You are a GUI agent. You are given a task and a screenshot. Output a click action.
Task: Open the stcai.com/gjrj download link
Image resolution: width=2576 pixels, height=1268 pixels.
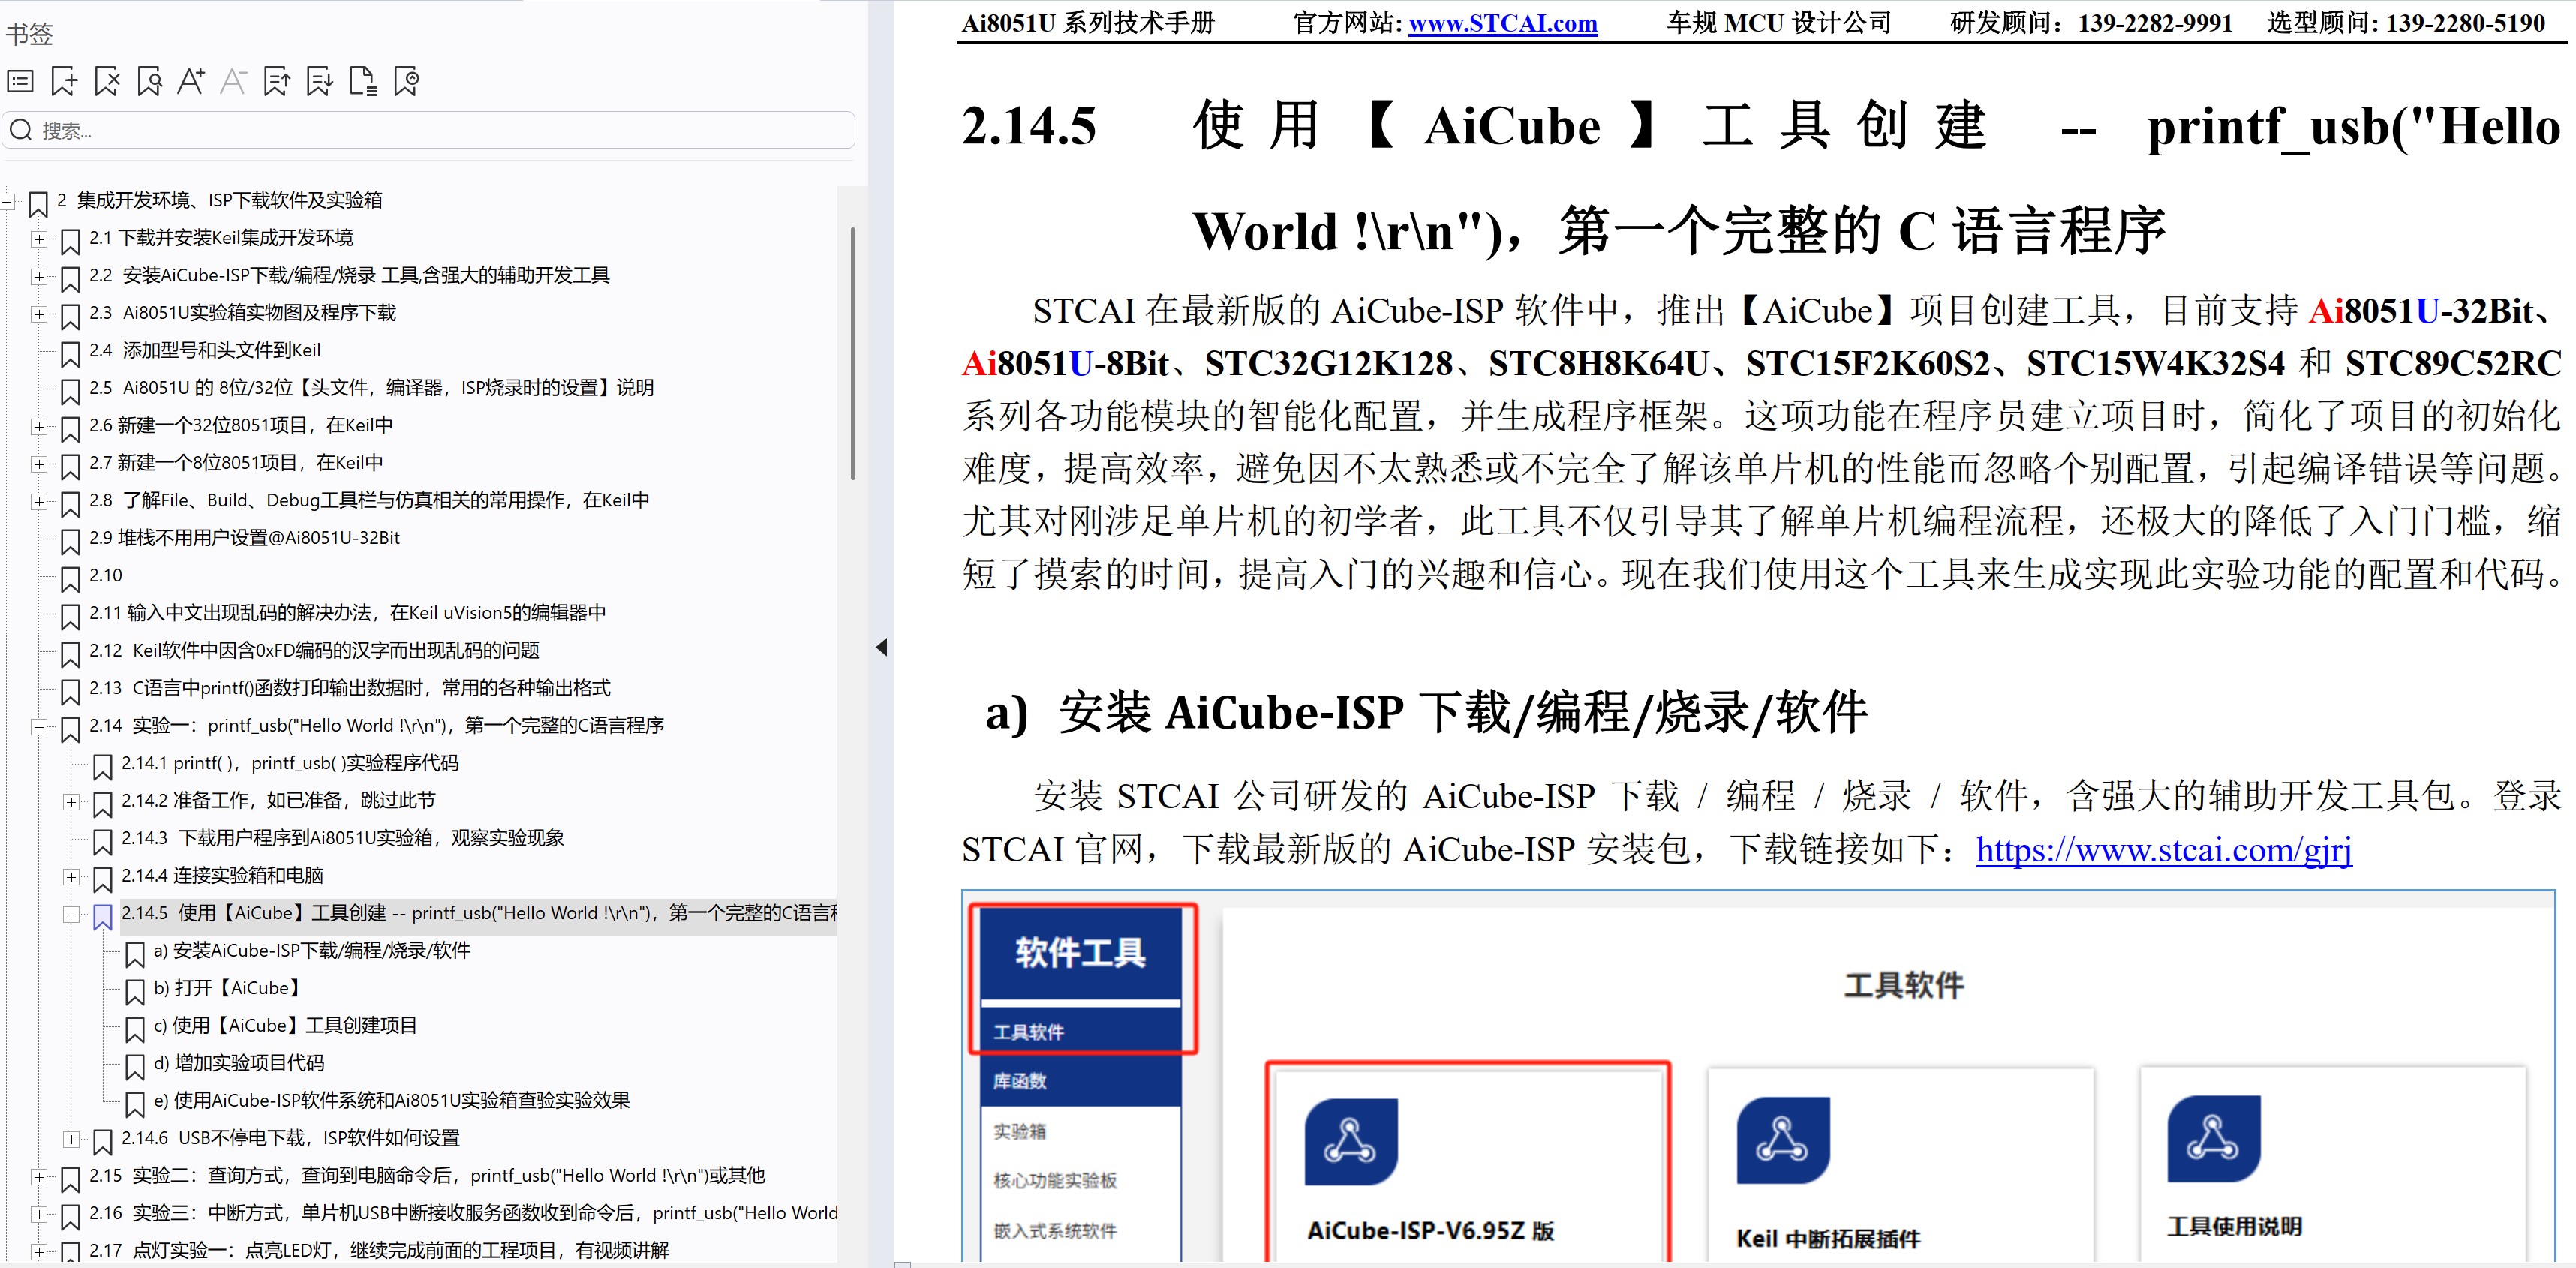coord(2163,850)
